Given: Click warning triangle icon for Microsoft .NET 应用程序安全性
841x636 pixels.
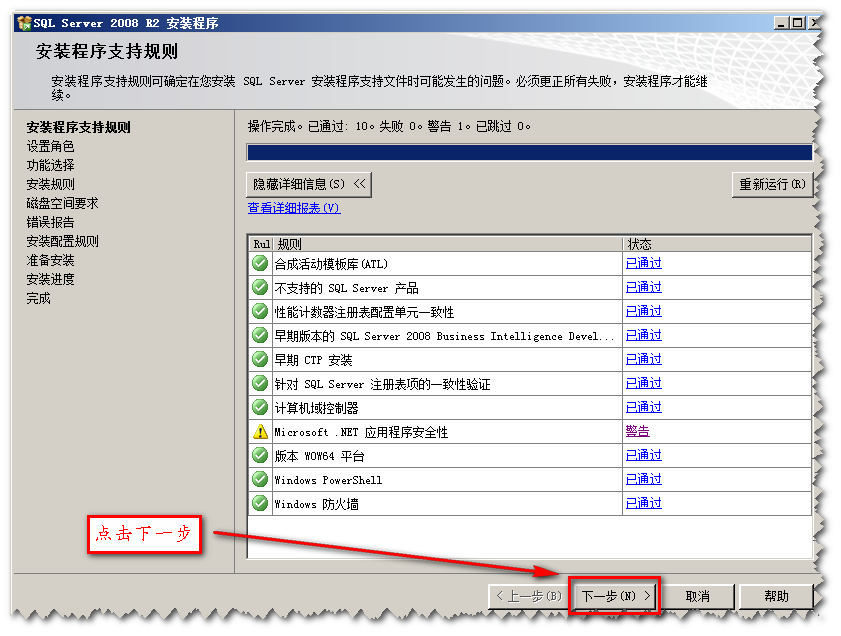Looking at the screenshot, I should point(260,431).
